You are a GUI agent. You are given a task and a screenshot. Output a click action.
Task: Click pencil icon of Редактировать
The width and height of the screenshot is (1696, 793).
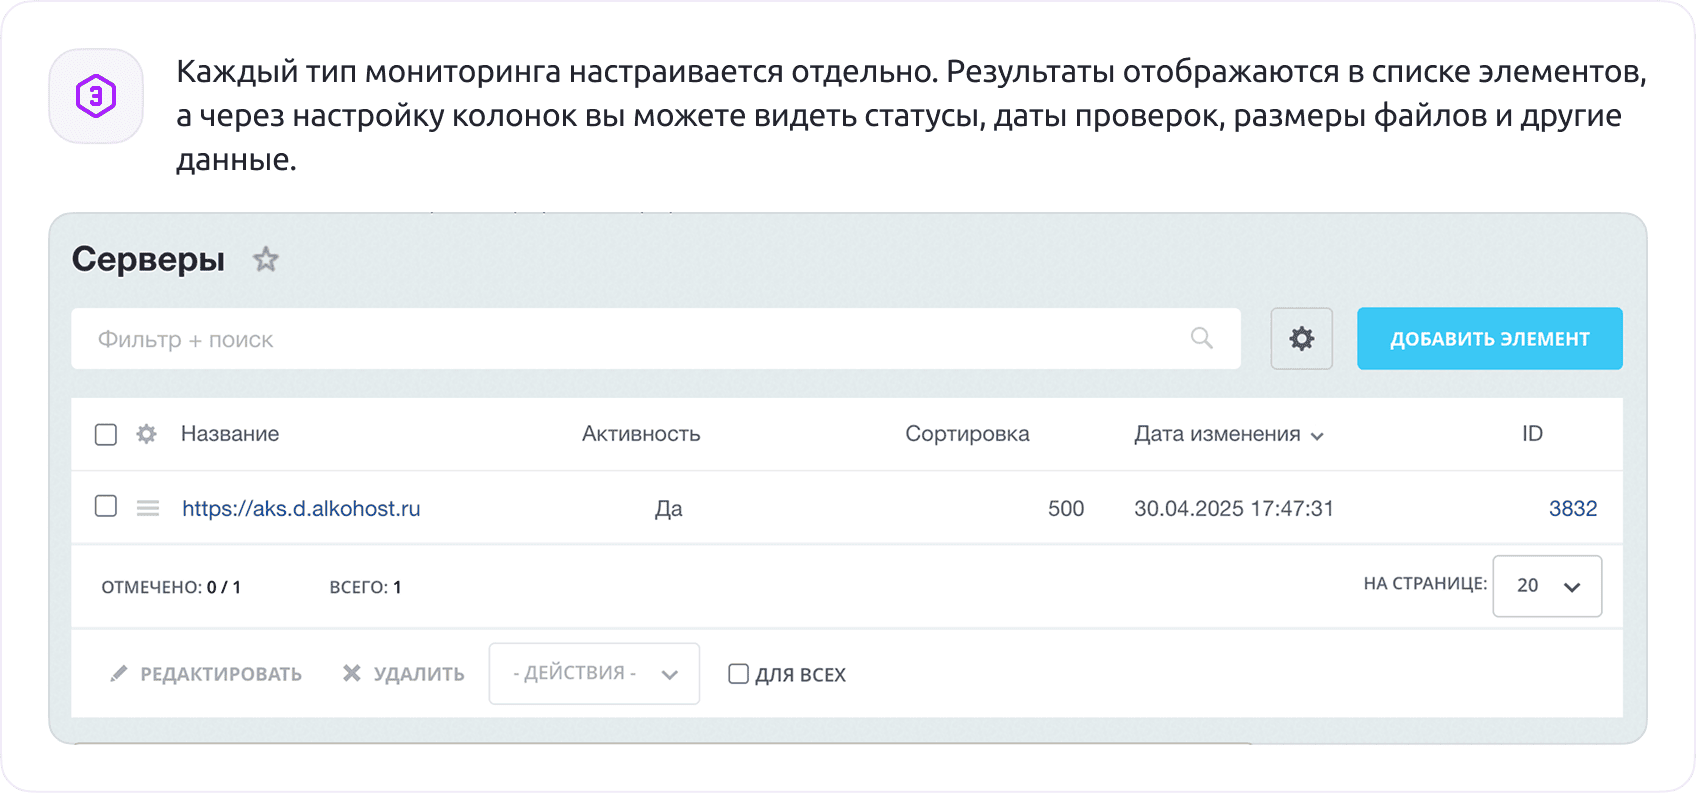coord(119,673)
